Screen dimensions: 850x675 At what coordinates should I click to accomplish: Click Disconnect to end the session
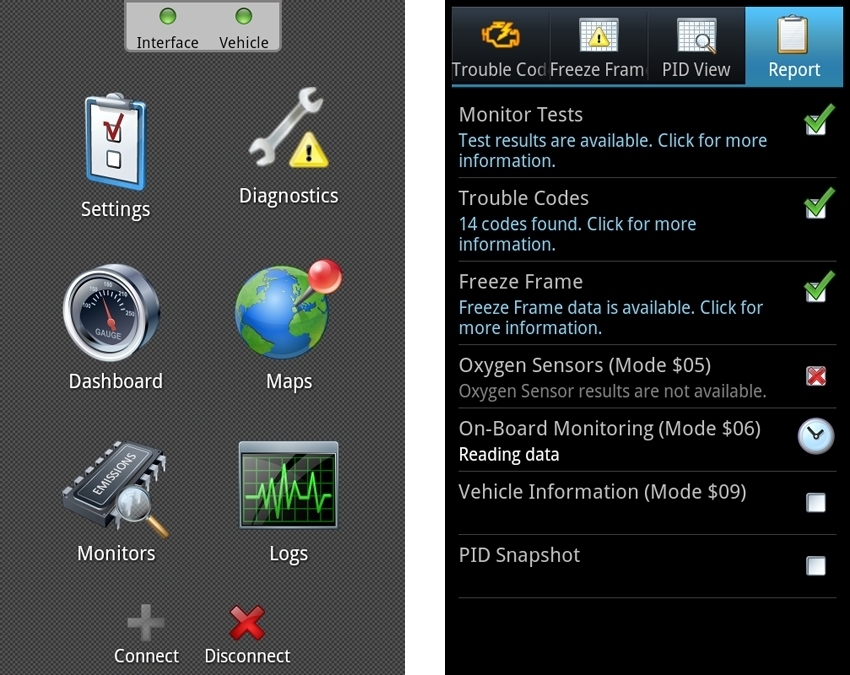[x=246, y=630]
